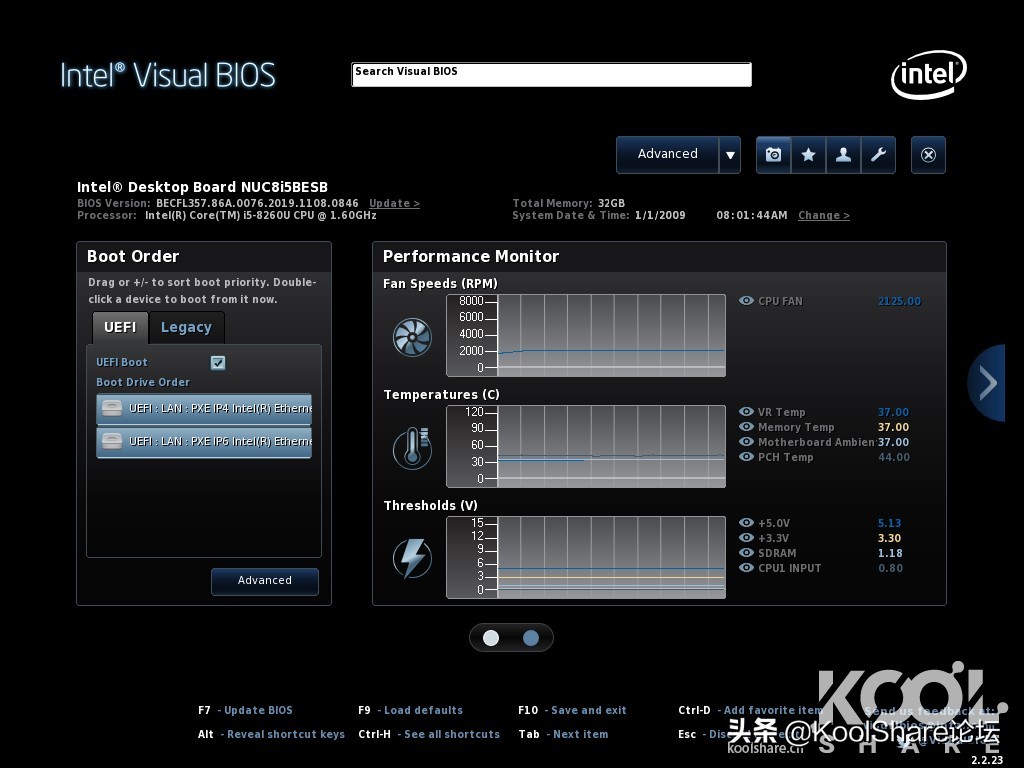Click the CPU FAN value 2125.00
Viewport: 1024px width, 768px height.
[899, 301]
